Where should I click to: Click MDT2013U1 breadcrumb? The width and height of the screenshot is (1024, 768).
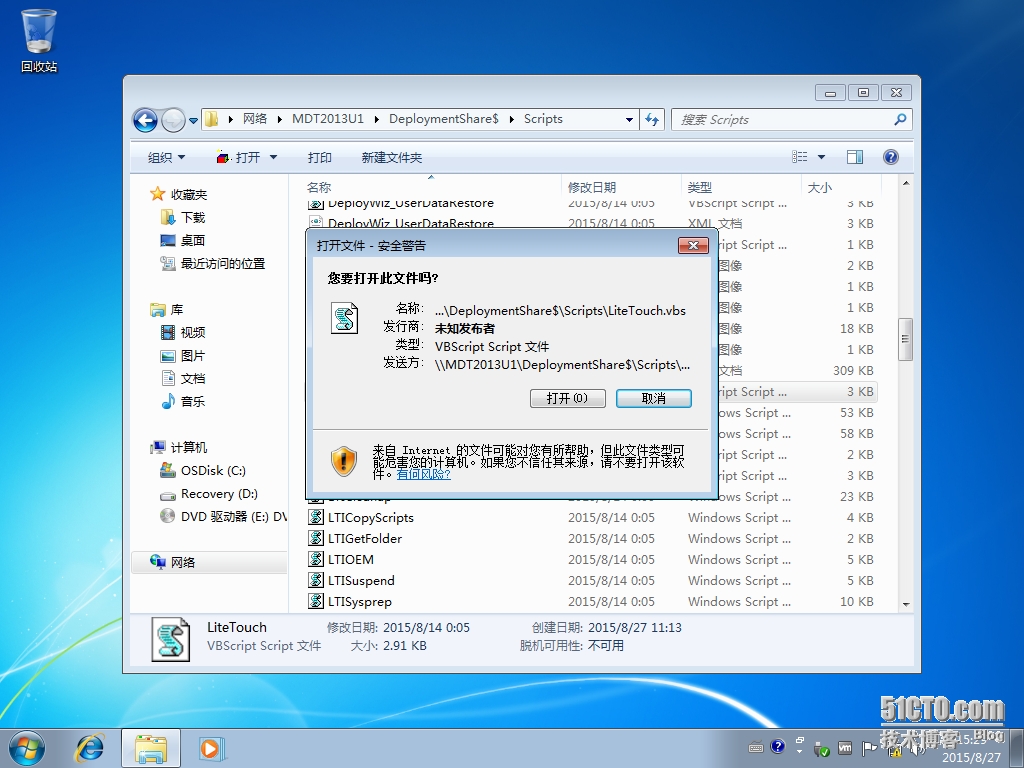tap(327, 119)
